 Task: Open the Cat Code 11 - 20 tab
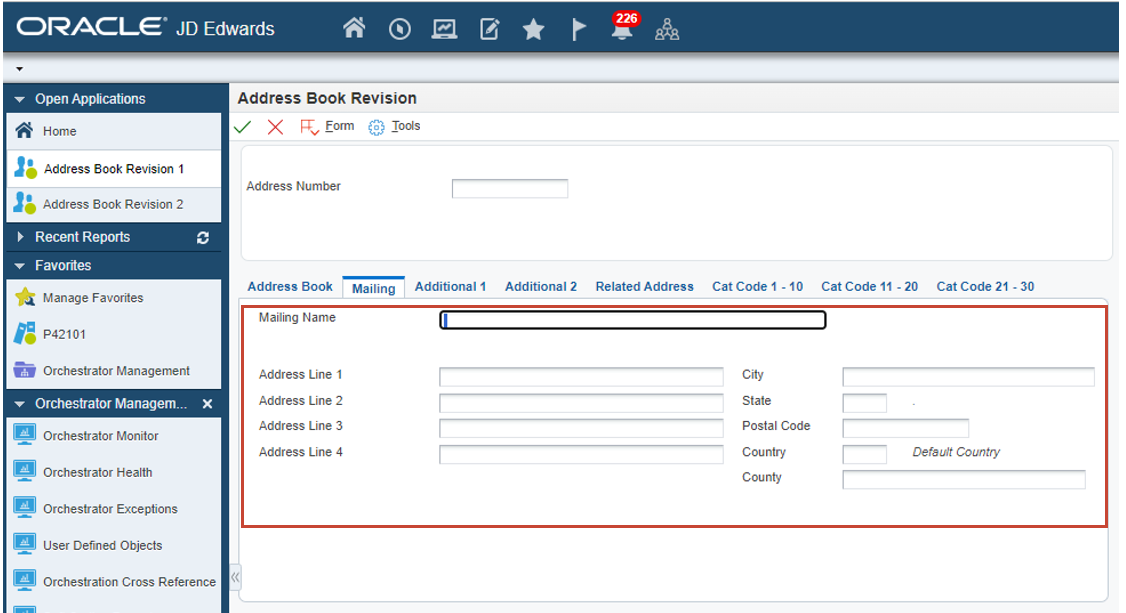870,286
